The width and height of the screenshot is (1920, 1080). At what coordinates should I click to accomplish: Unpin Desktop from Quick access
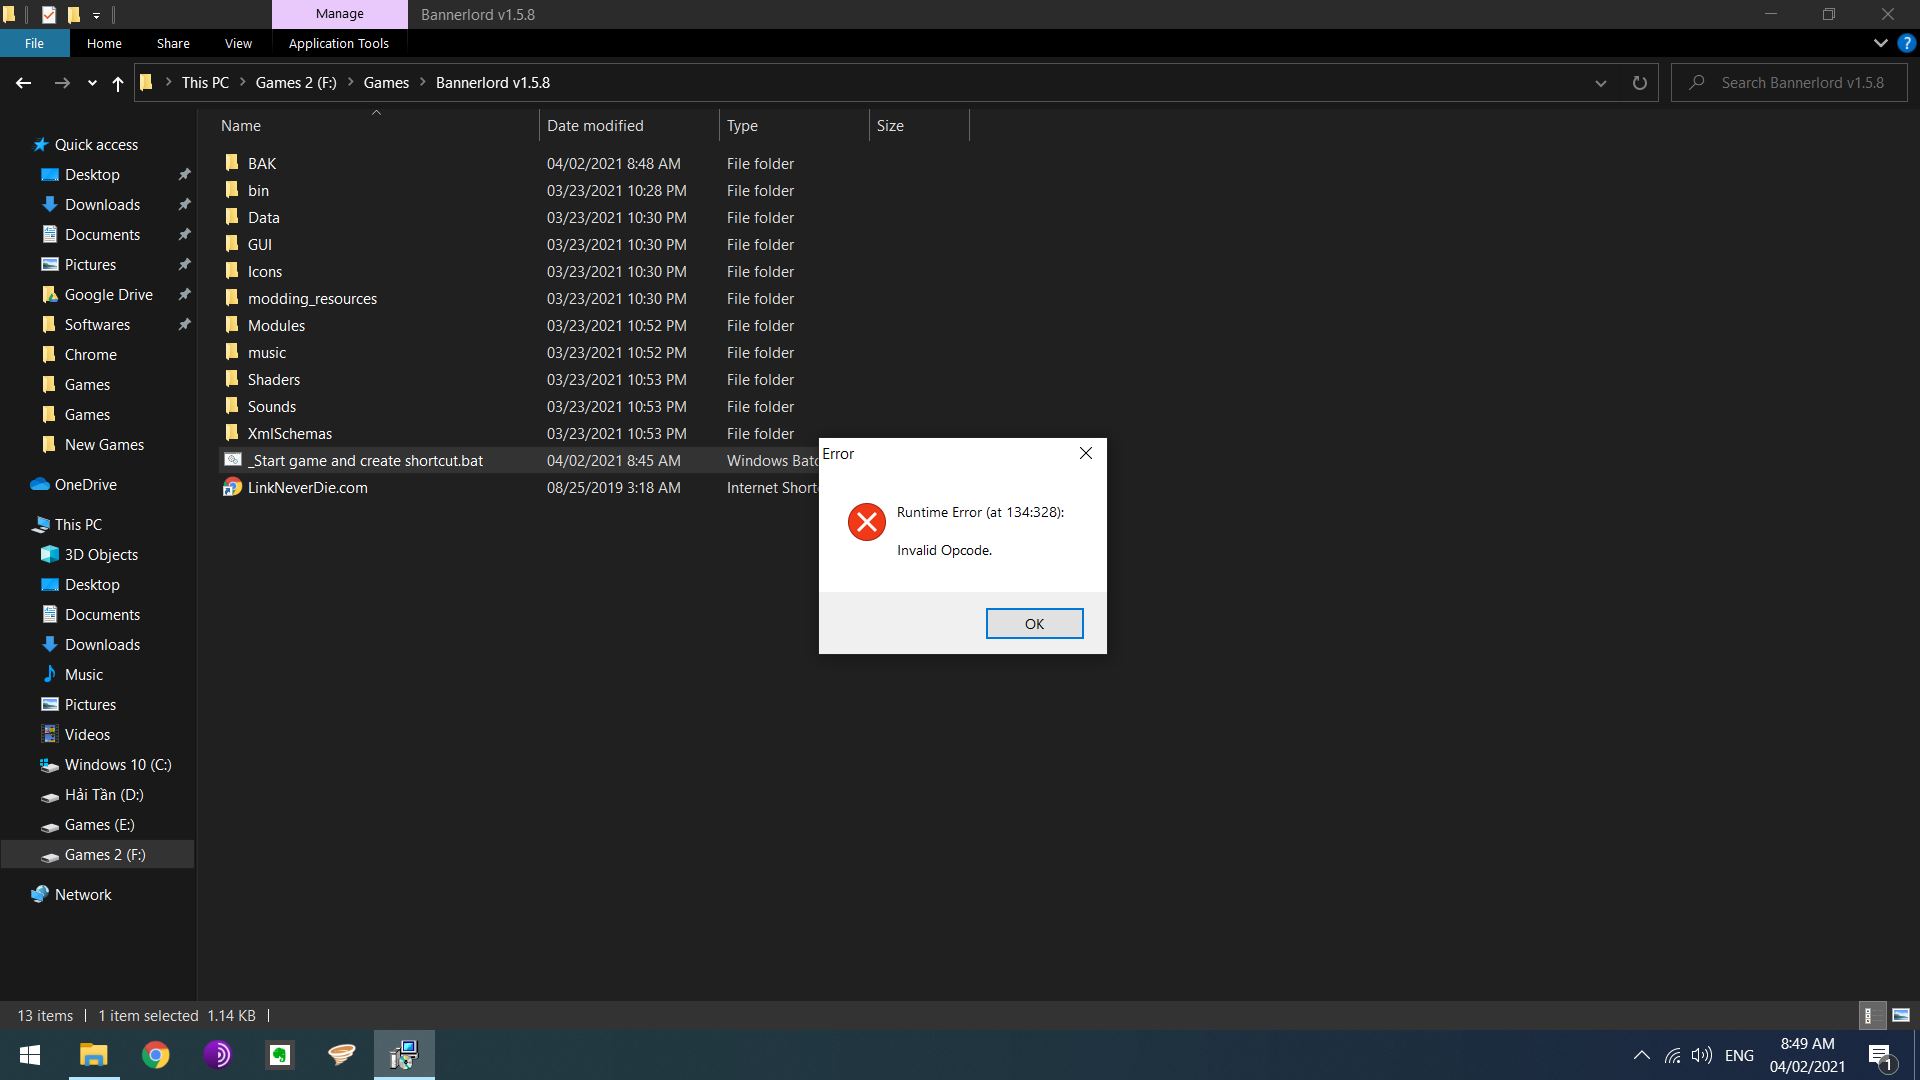[x=184, y=174]
